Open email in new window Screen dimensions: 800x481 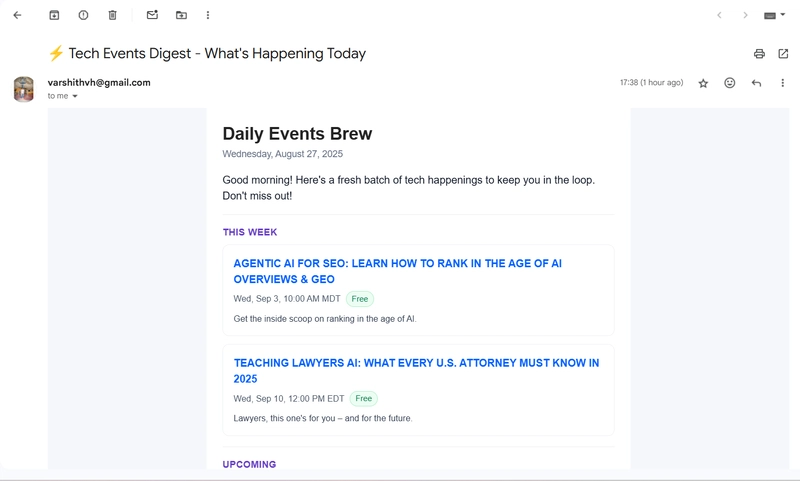(x=783, y=54)
